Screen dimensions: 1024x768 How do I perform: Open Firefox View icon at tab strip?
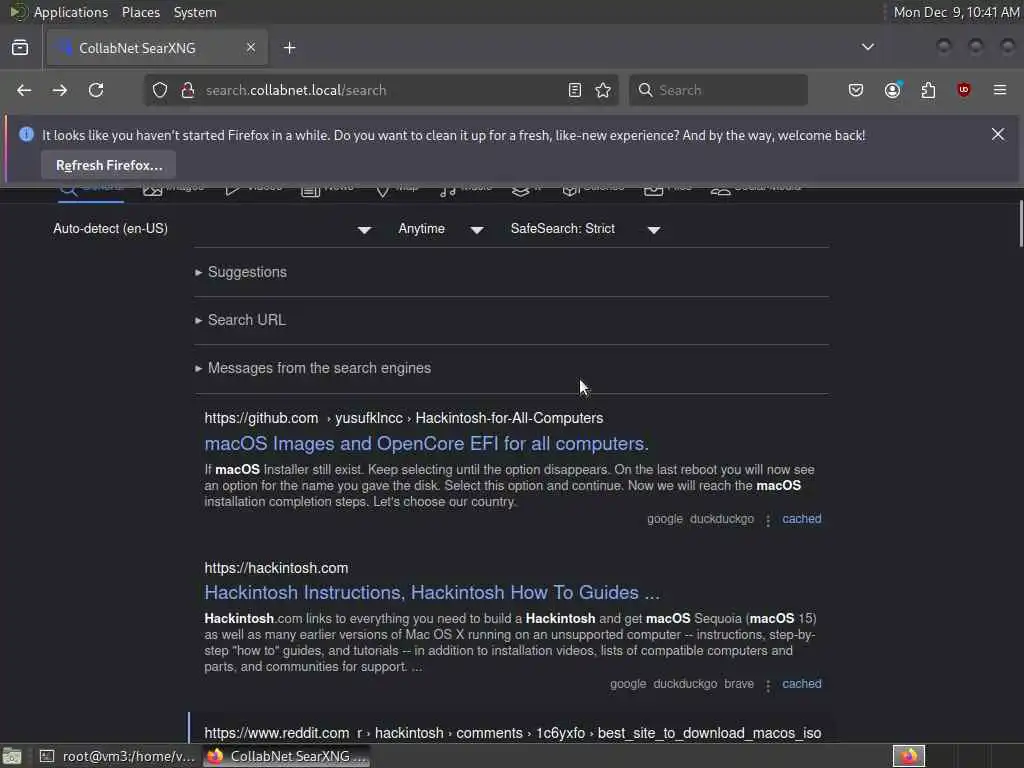(x=20, y=48)
